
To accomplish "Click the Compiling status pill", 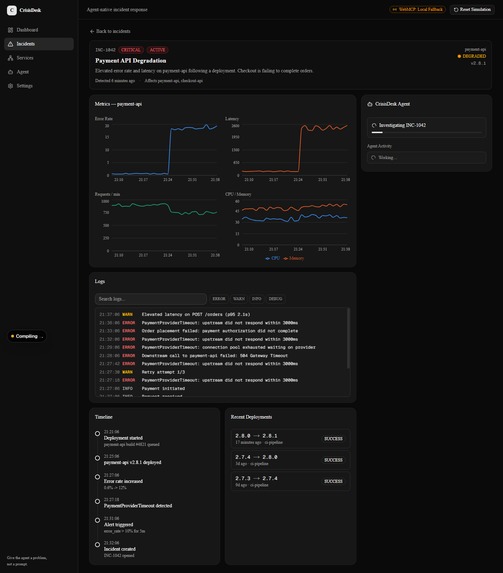I will click(27, 336).
